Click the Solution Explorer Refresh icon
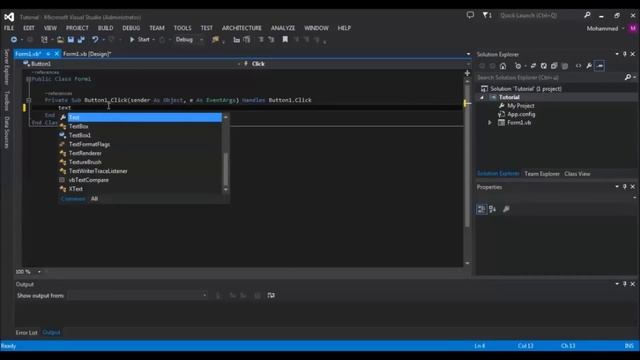 coord(544,66)
